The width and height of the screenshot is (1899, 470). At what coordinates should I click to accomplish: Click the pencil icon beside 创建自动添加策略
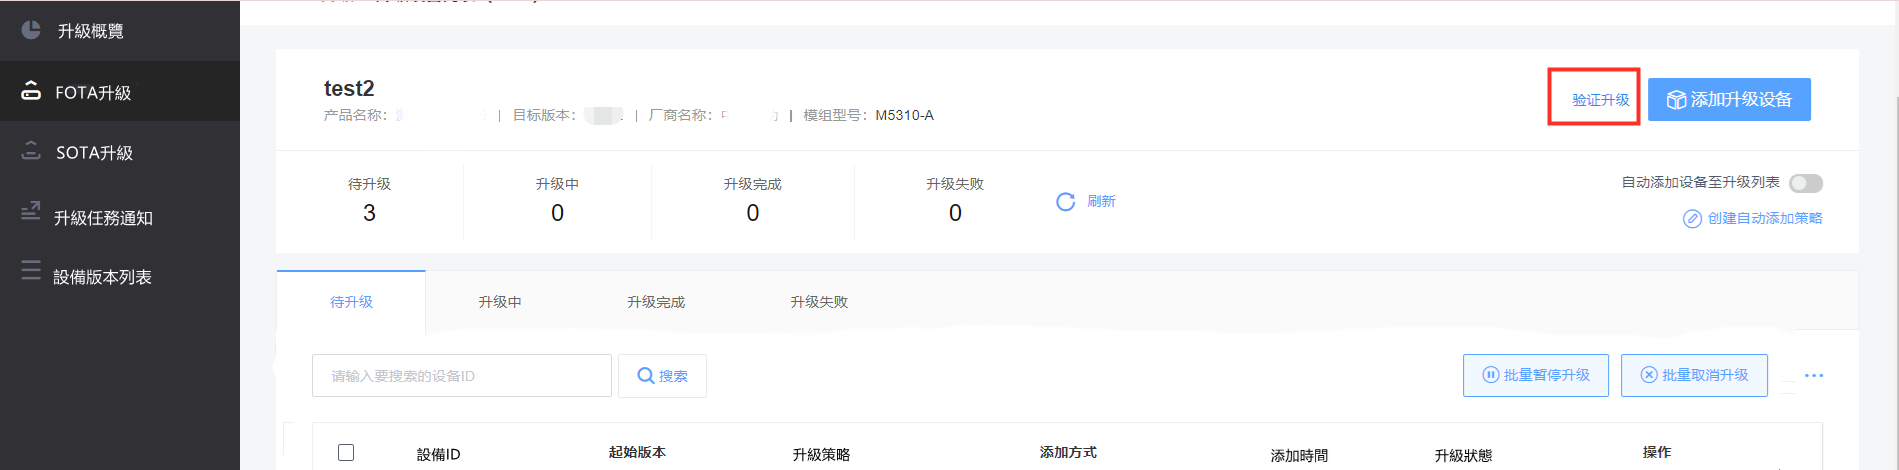click(x=1692, y=219)
